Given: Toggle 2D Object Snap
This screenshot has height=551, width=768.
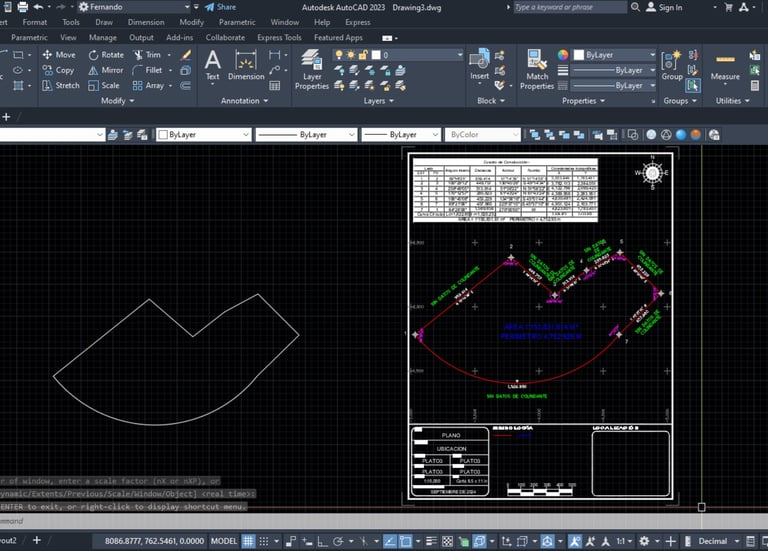Looking at the screenshot, I should [405, 541].
